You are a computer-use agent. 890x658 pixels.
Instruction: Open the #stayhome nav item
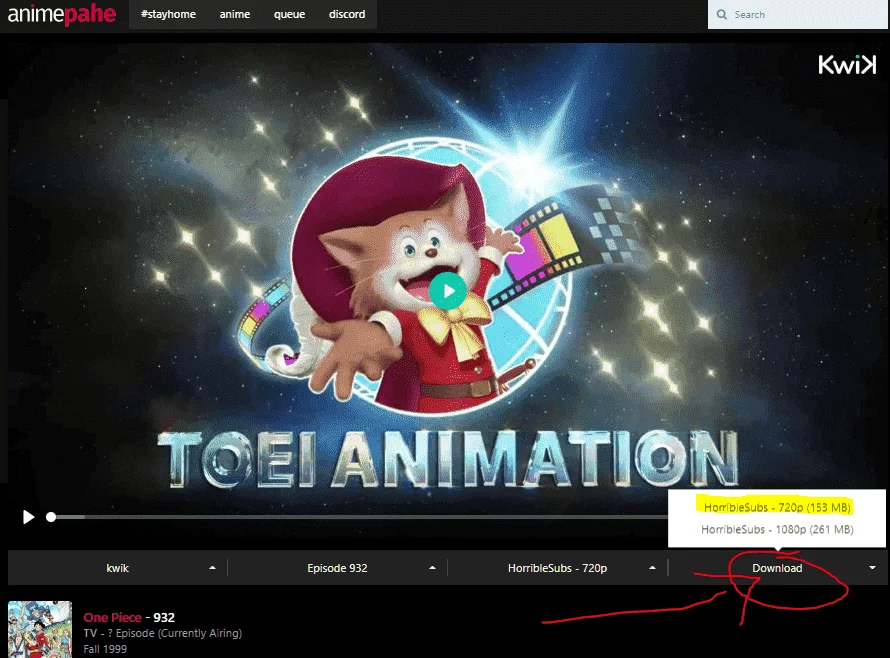pyautogui.click(x=168, y=14)
